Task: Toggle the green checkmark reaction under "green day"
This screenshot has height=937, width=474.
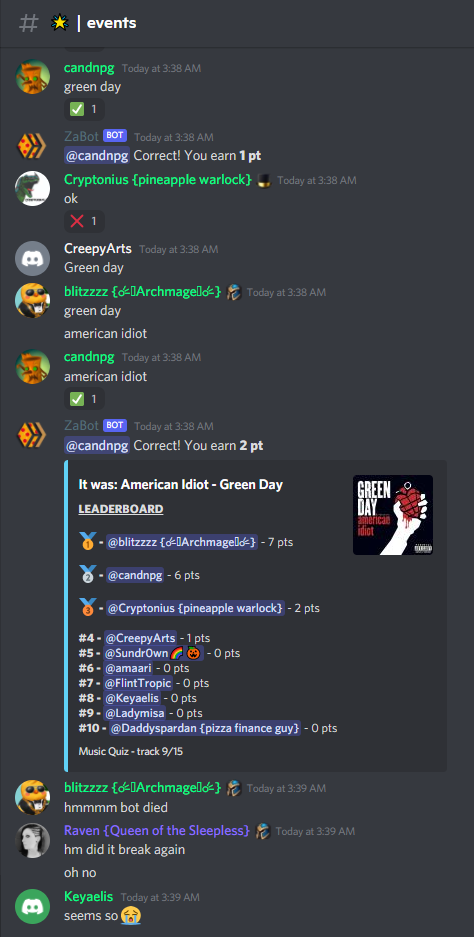Action: click(x=84, y=109)
